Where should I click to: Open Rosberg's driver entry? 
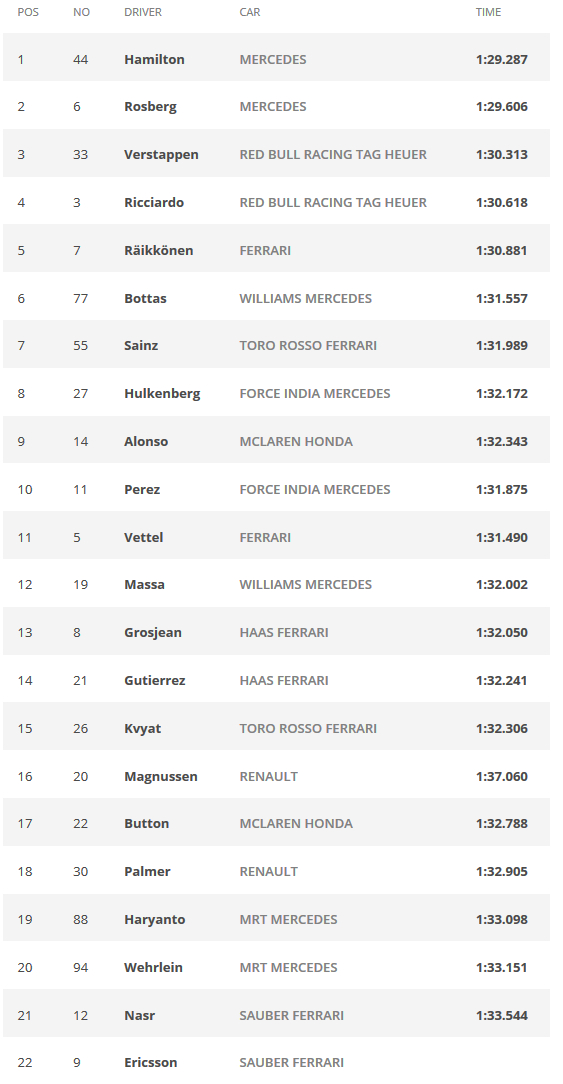[150, 106]
